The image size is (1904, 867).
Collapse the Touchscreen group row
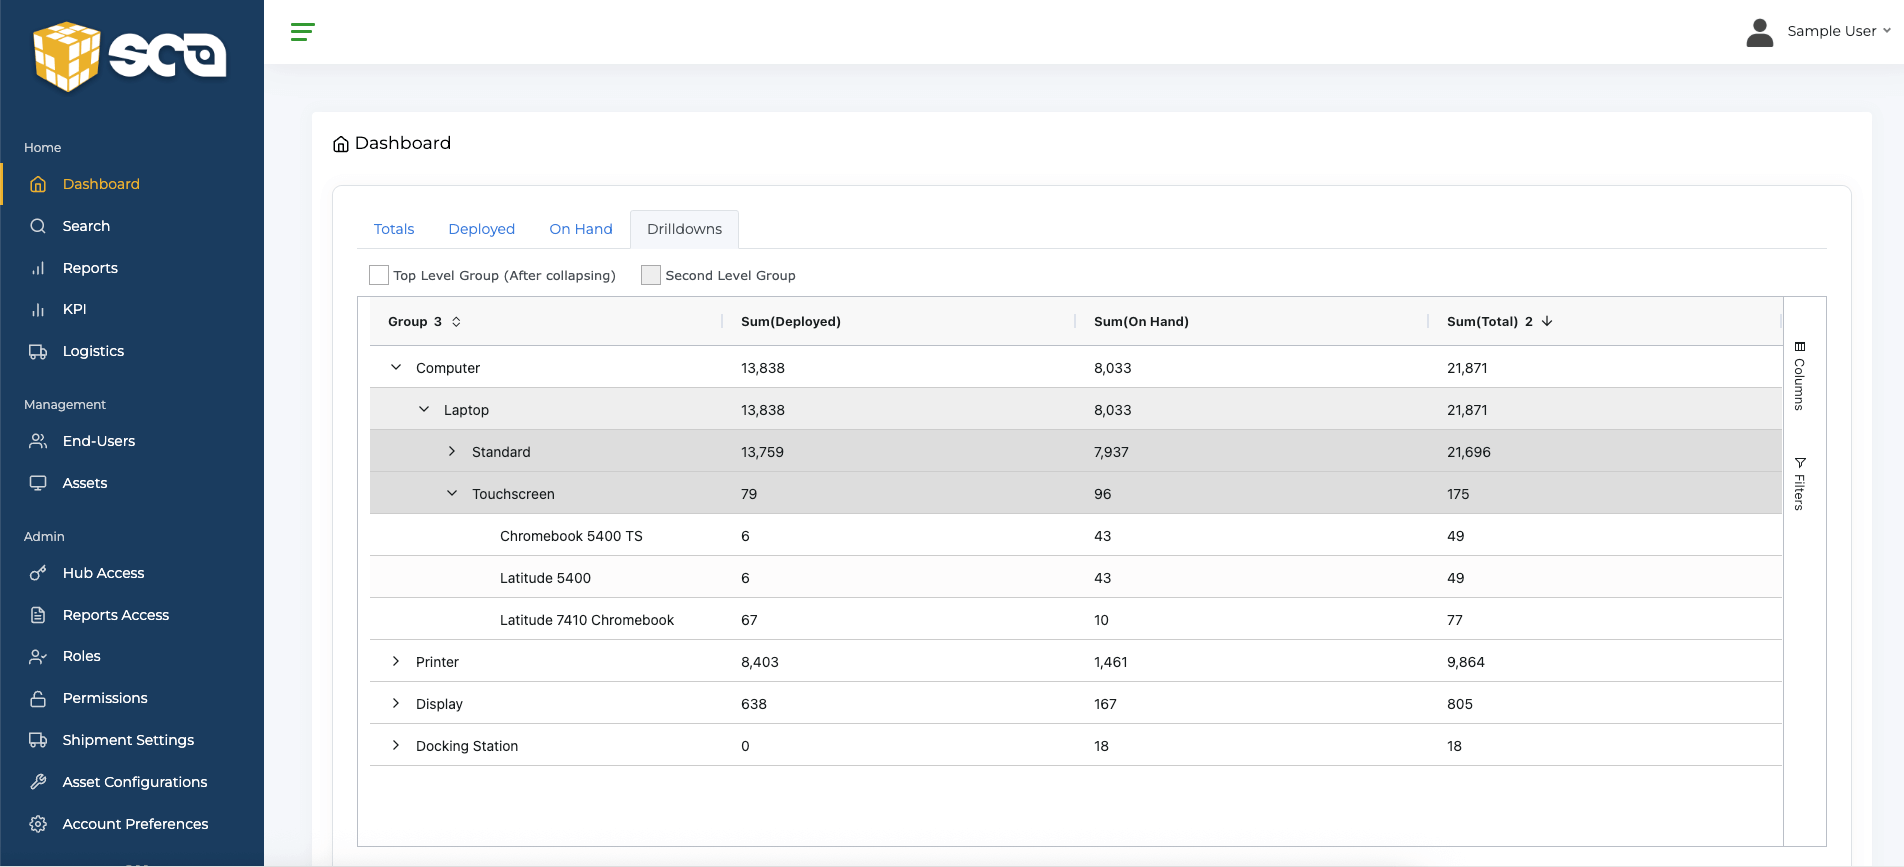click(x=452, y=493)
